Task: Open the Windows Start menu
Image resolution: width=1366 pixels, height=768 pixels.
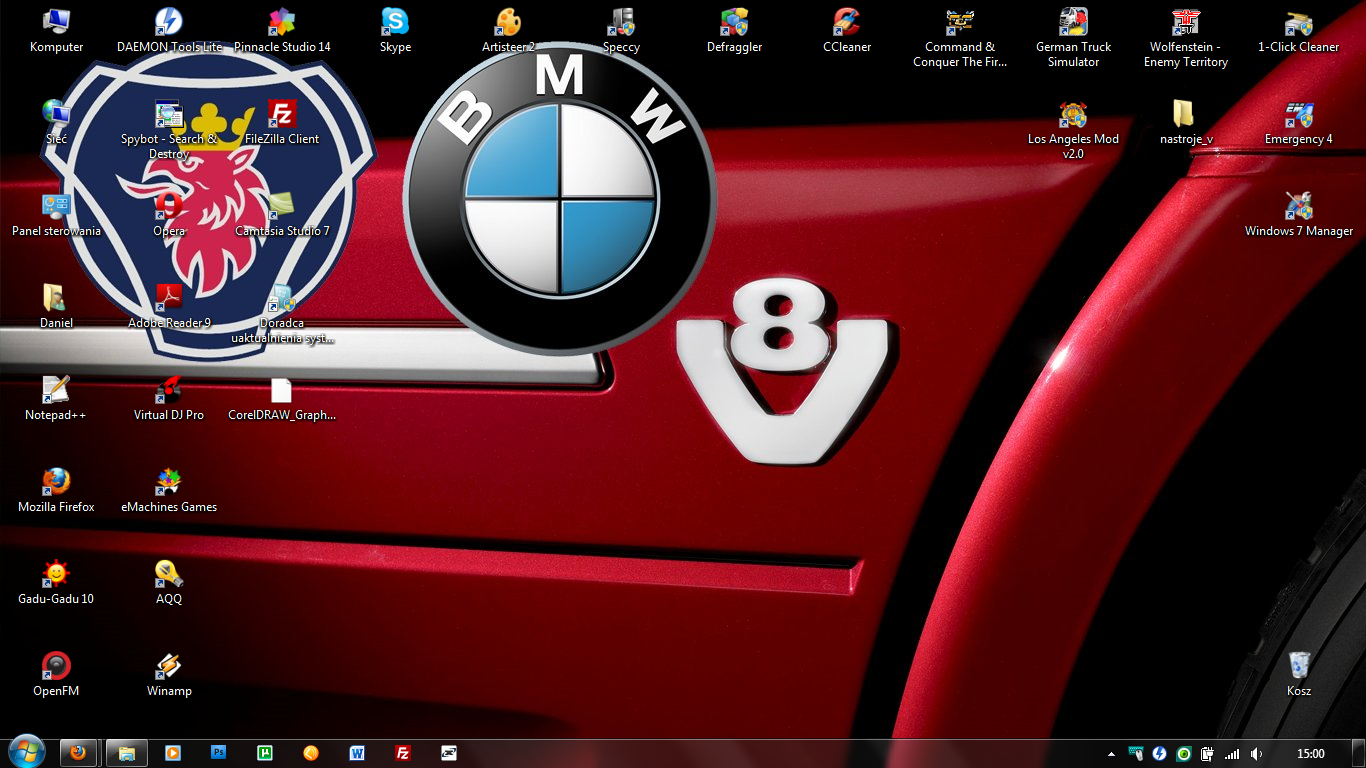Action: point(26,752)
